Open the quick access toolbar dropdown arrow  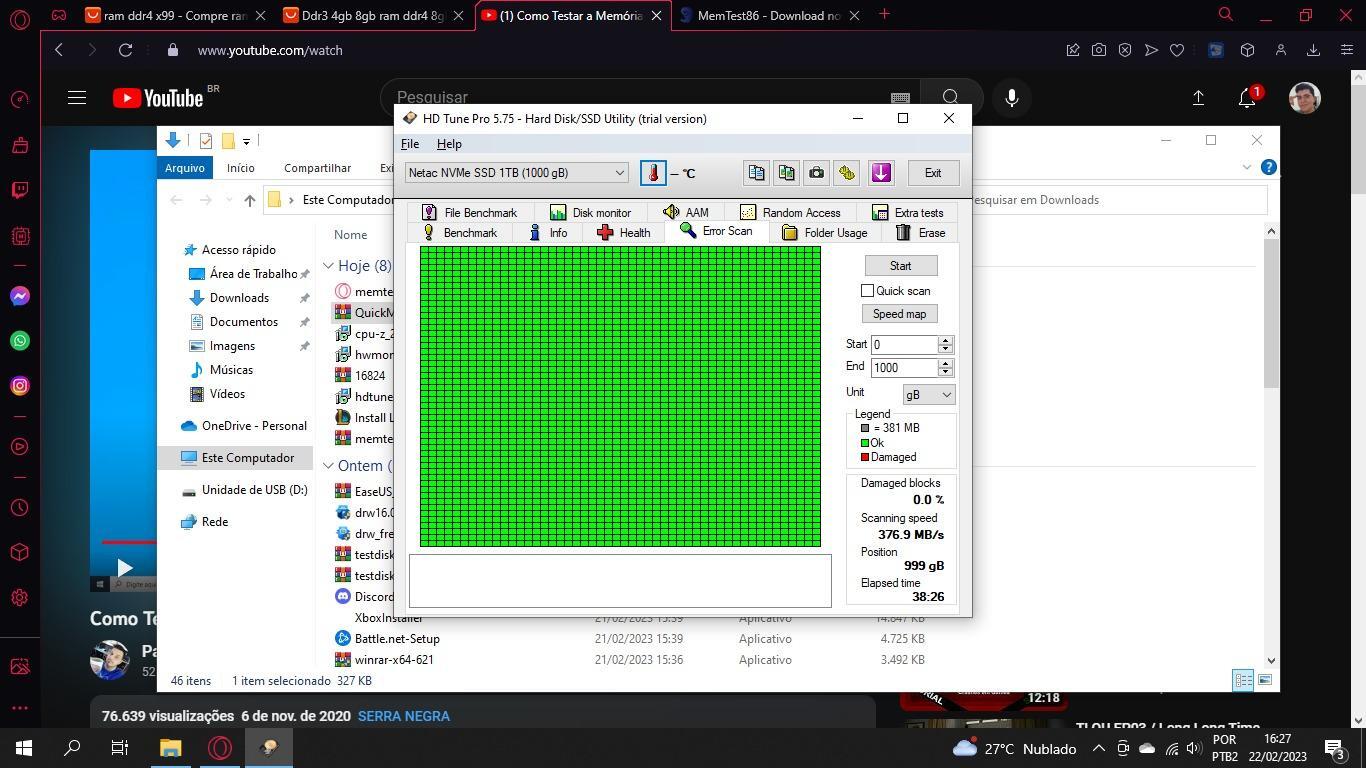pyautogui.click(x=246, y=141)
